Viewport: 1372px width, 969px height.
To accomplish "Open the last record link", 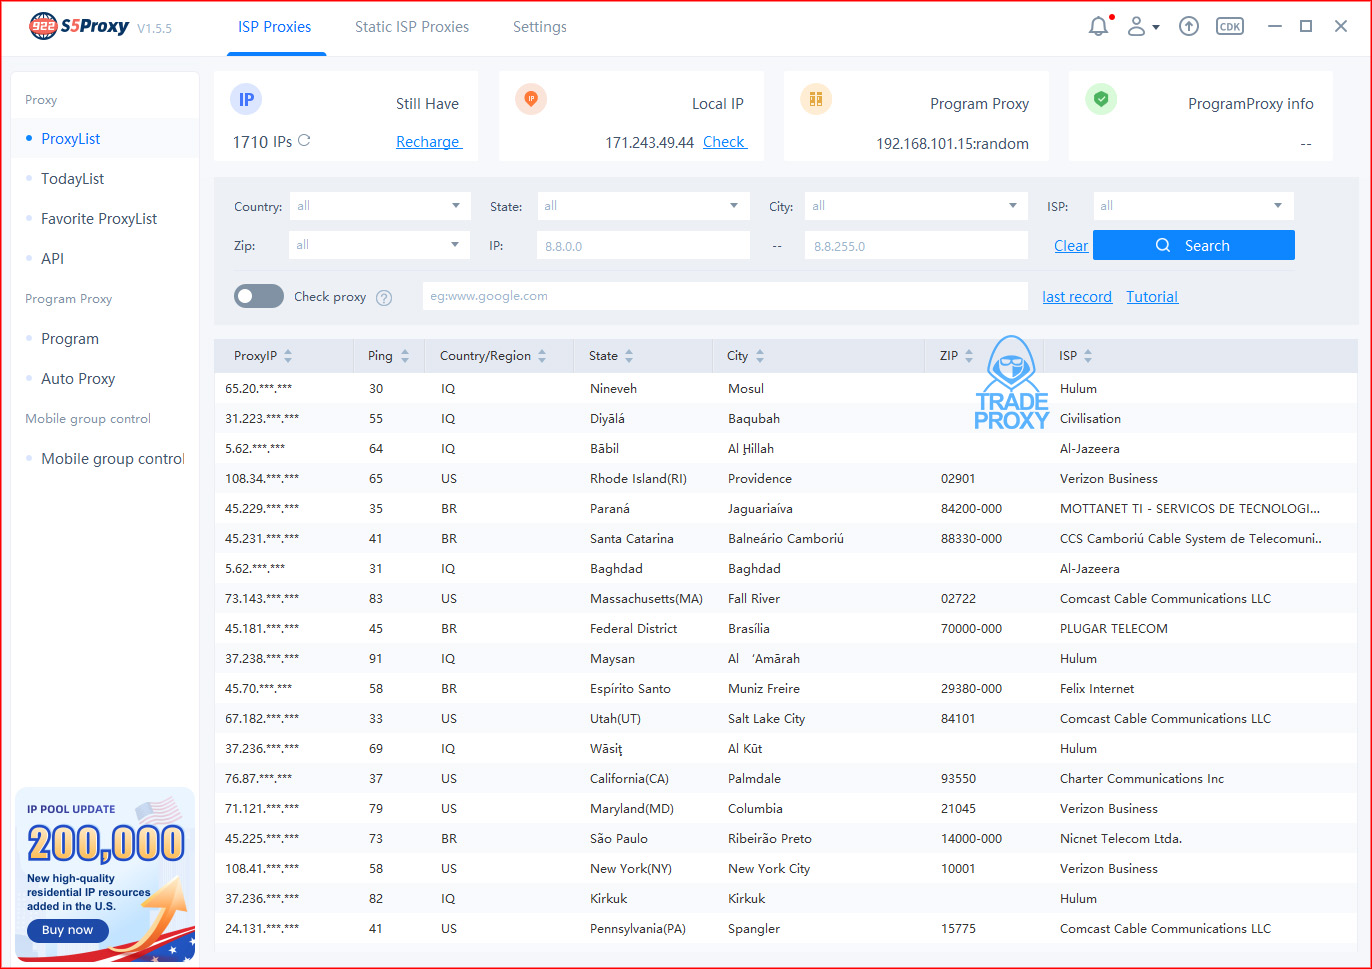I will pos(1077,297).
